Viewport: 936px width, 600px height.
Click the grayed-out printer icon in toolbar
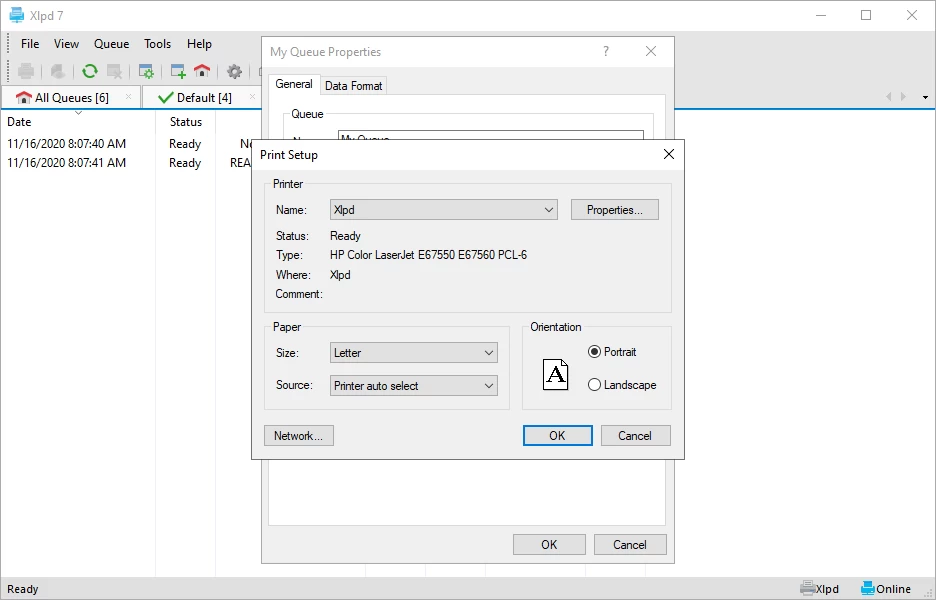26,71
